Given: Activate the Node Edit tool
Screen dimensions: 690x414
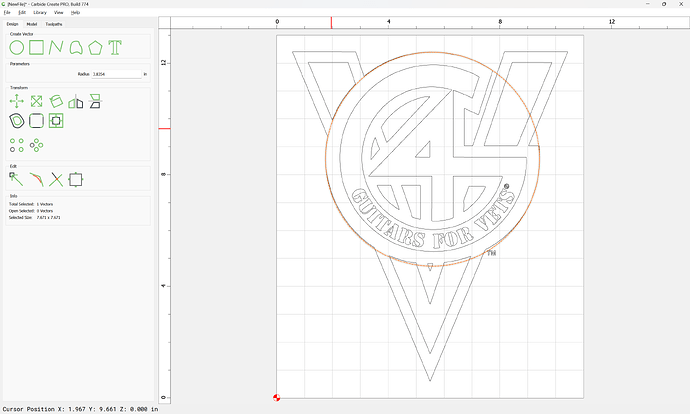Looking at the screenshot, I should point(16,179).
